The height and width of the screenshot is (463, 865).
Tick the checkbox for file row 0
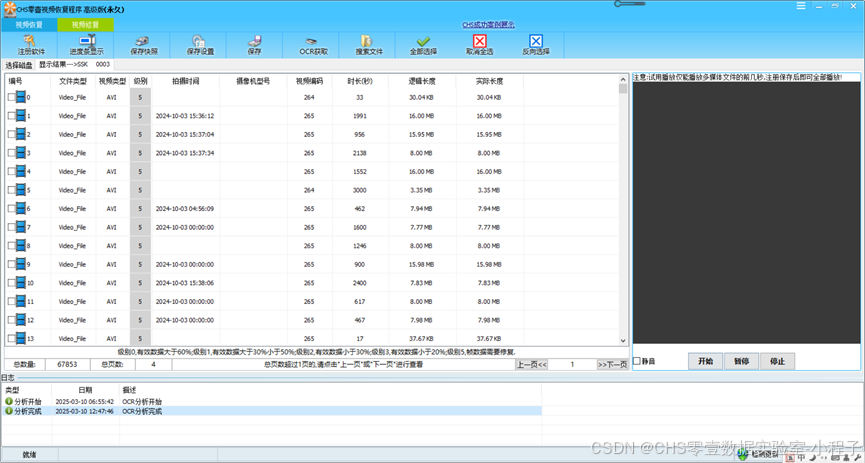(x=12, y=97)
